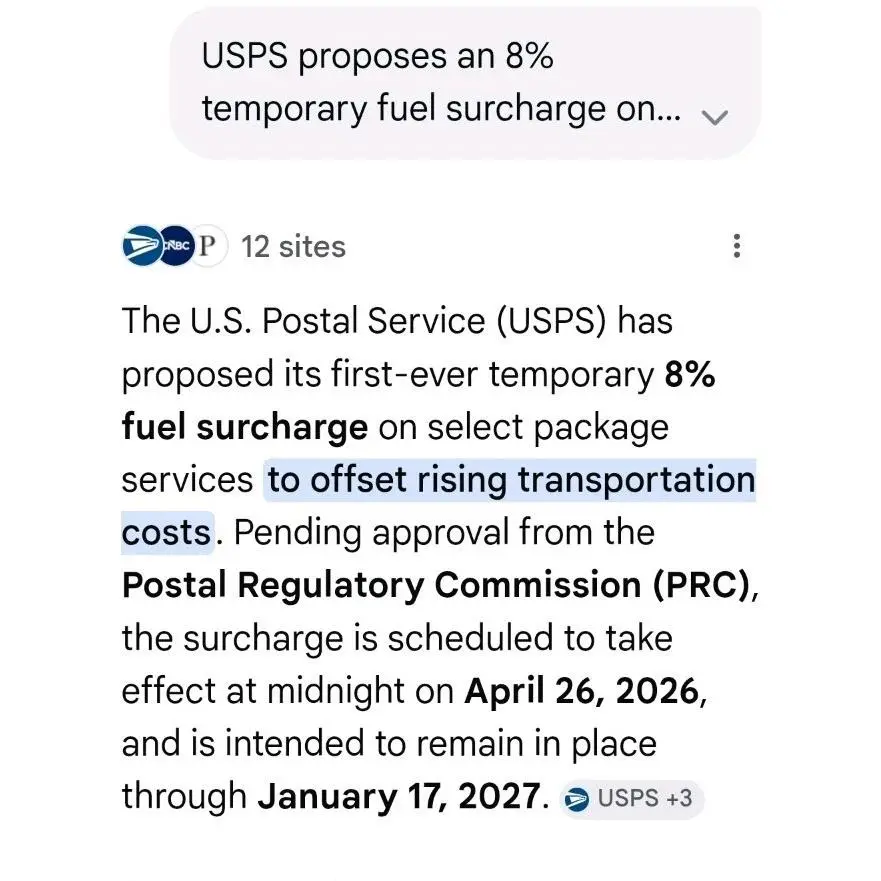This screenshot has height=881, width=881.
Task: Click the first paragraph line about U.S. Postal Service
Action: coord(397,321)
